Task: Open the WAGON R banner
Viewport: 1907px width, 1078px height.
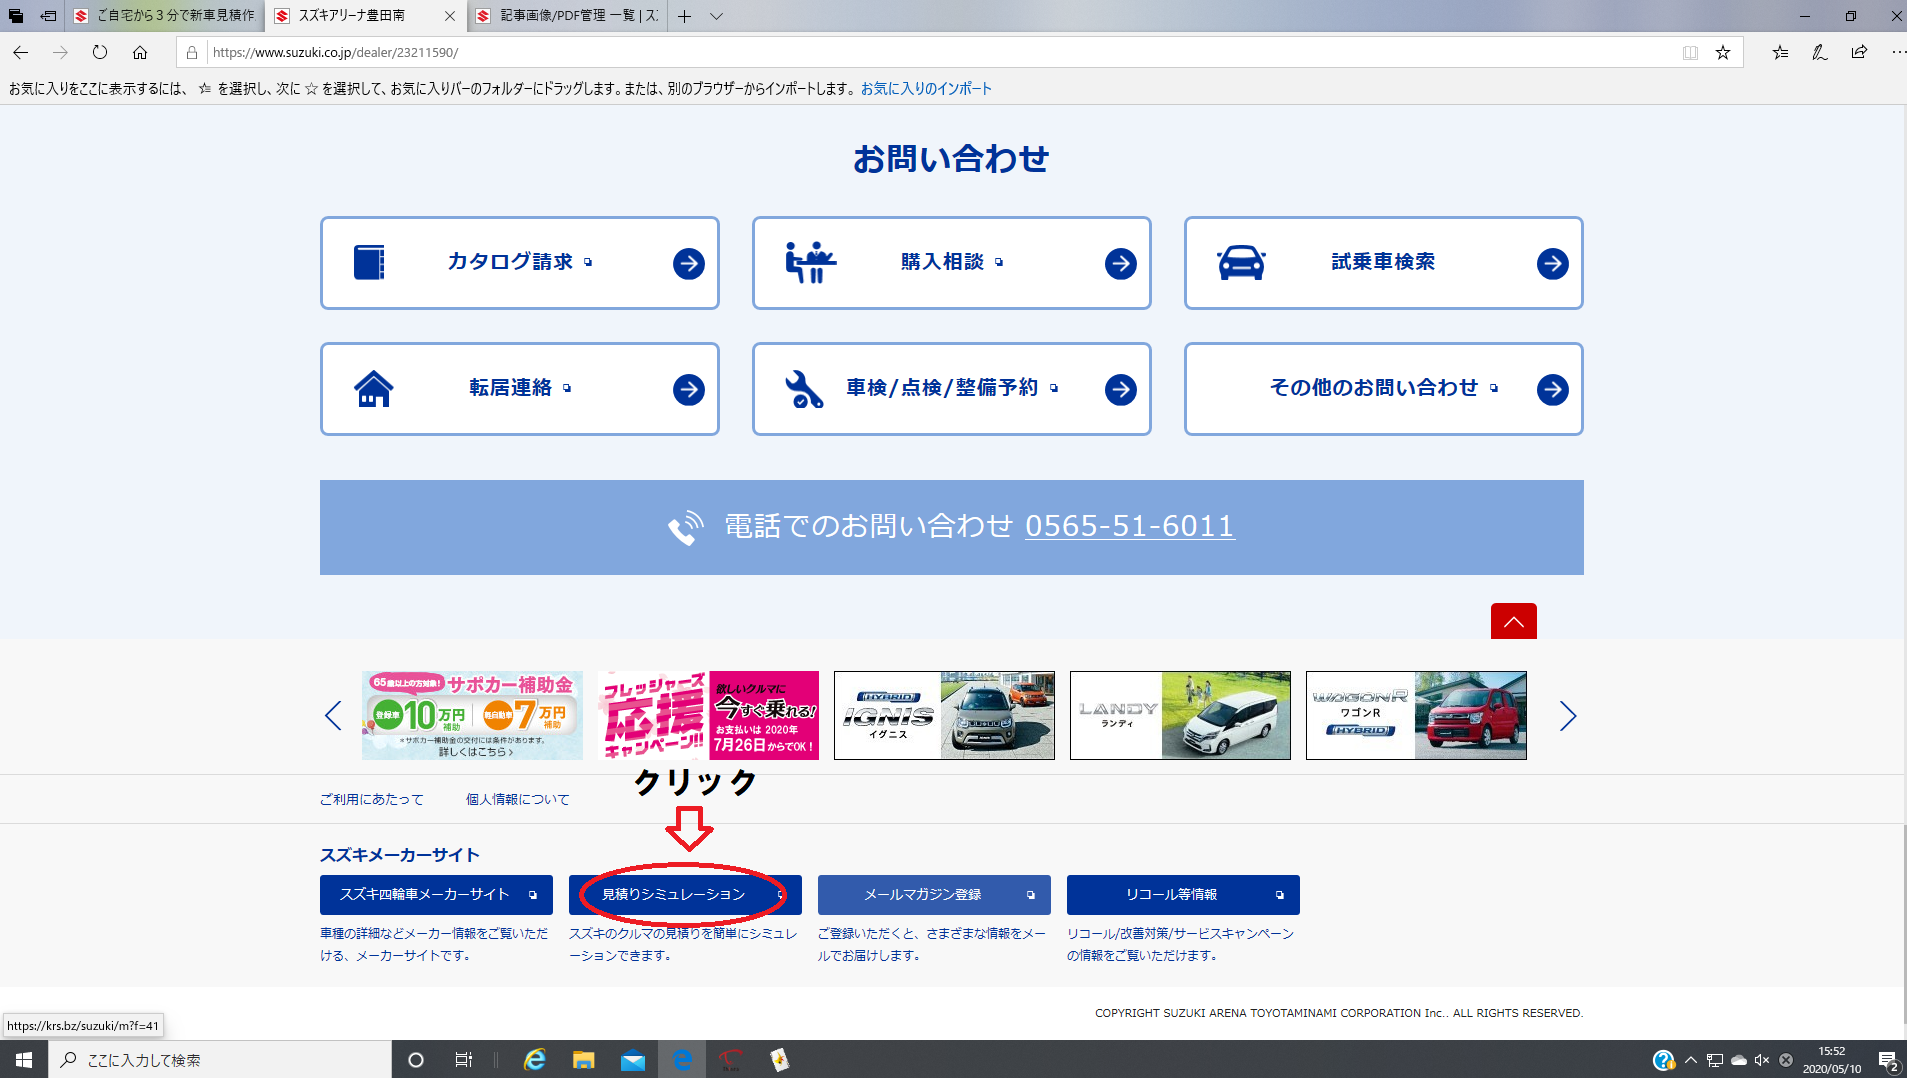Action: (1416, 715)
